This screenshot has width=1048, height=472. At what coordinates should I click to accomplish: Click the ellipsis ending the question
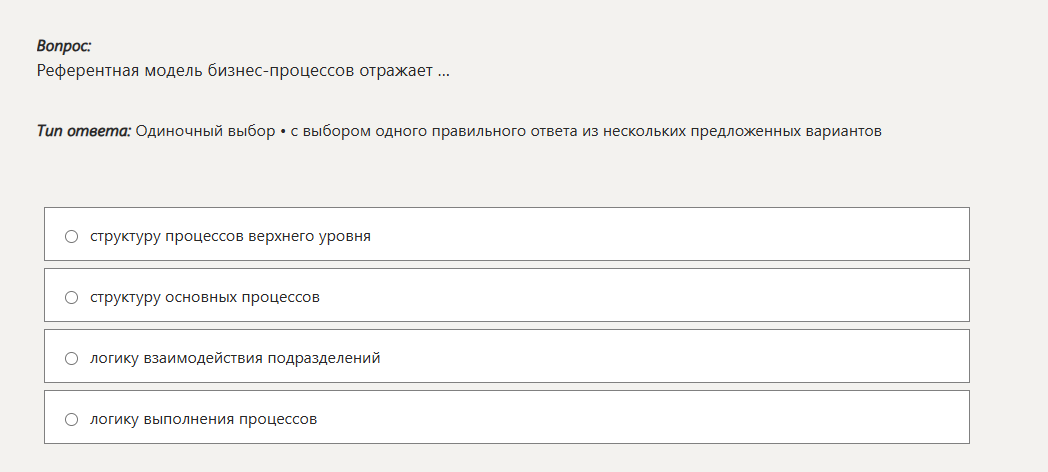443,71
